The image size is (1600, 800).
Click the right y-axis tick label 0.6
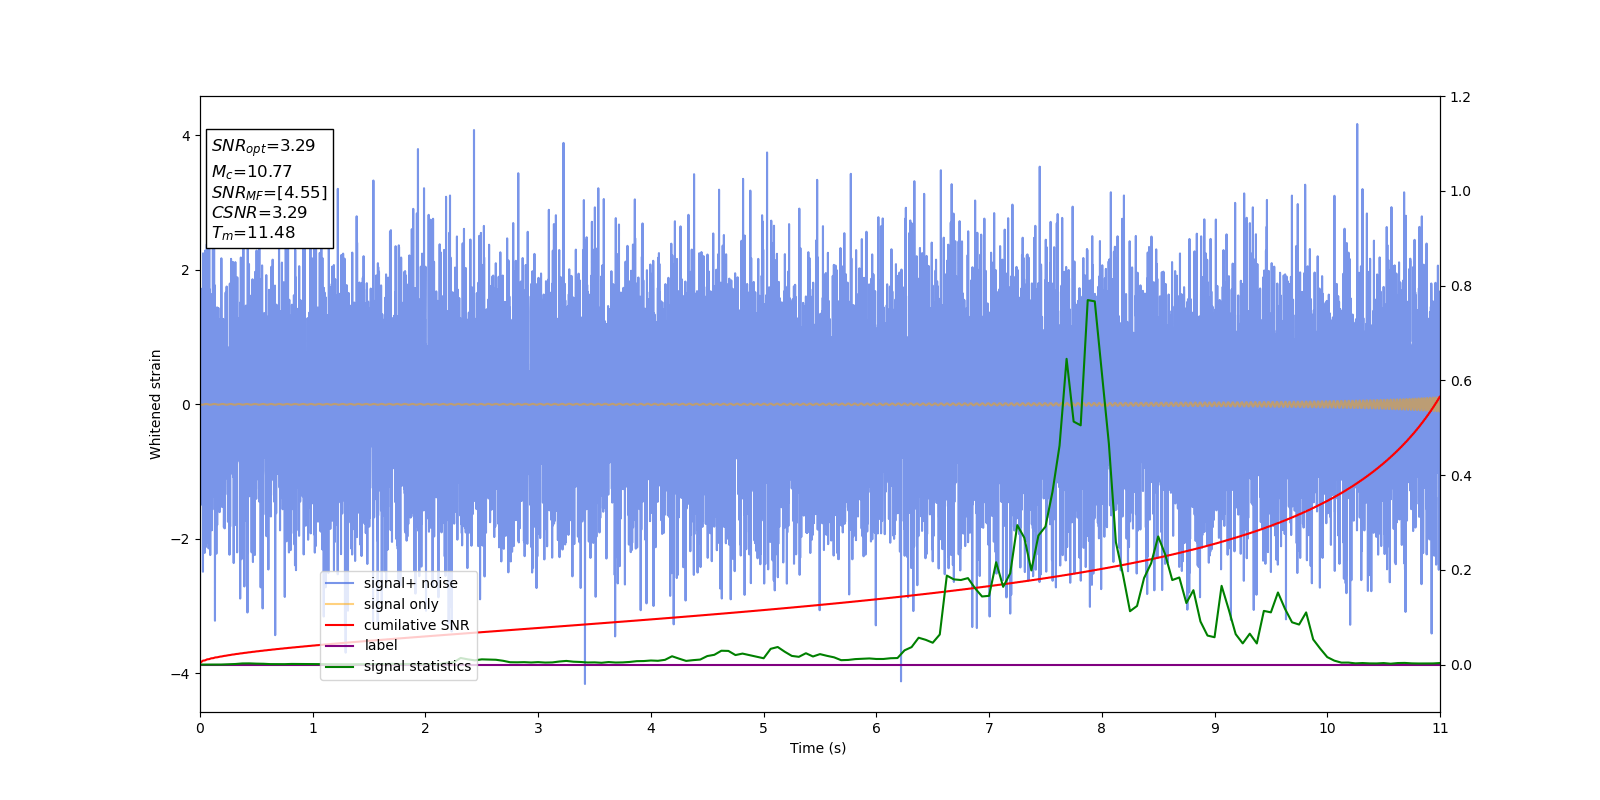pos(1460,381)
